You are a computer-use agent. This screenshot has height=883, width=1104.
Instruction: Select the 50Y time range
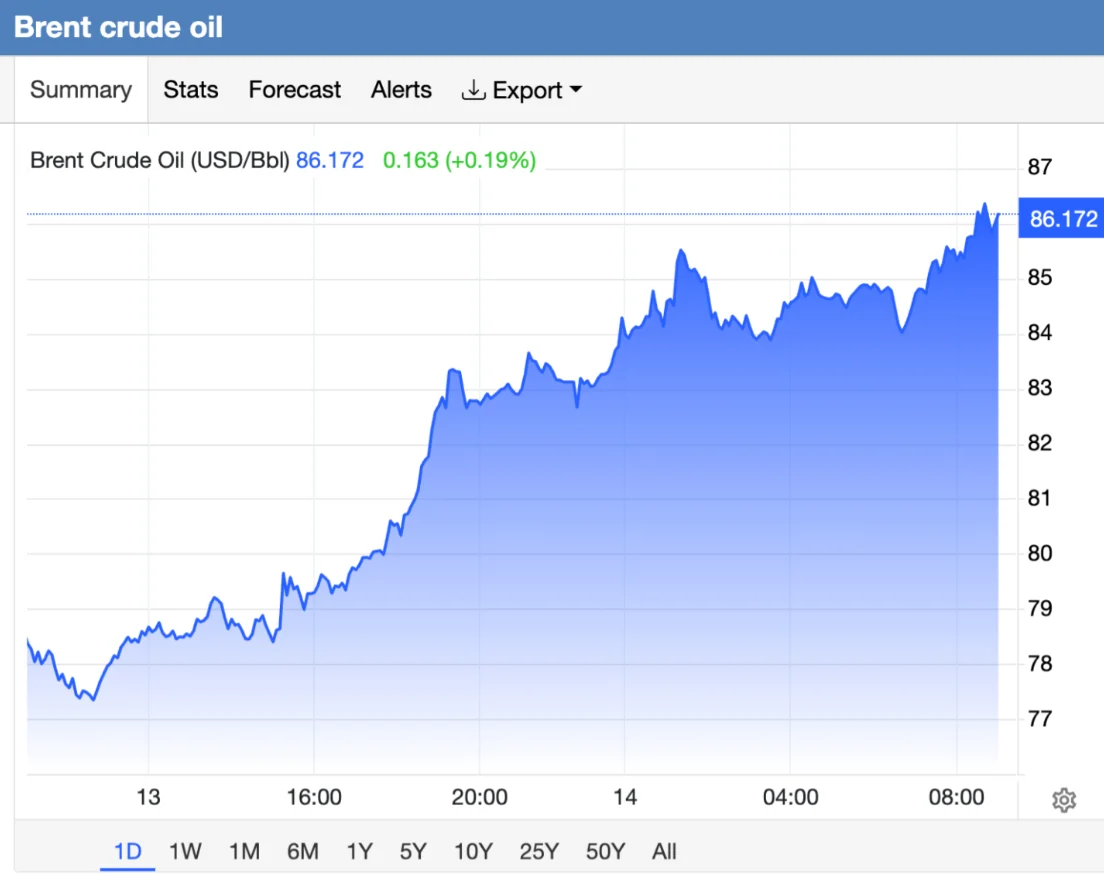(x=606, y=851)
